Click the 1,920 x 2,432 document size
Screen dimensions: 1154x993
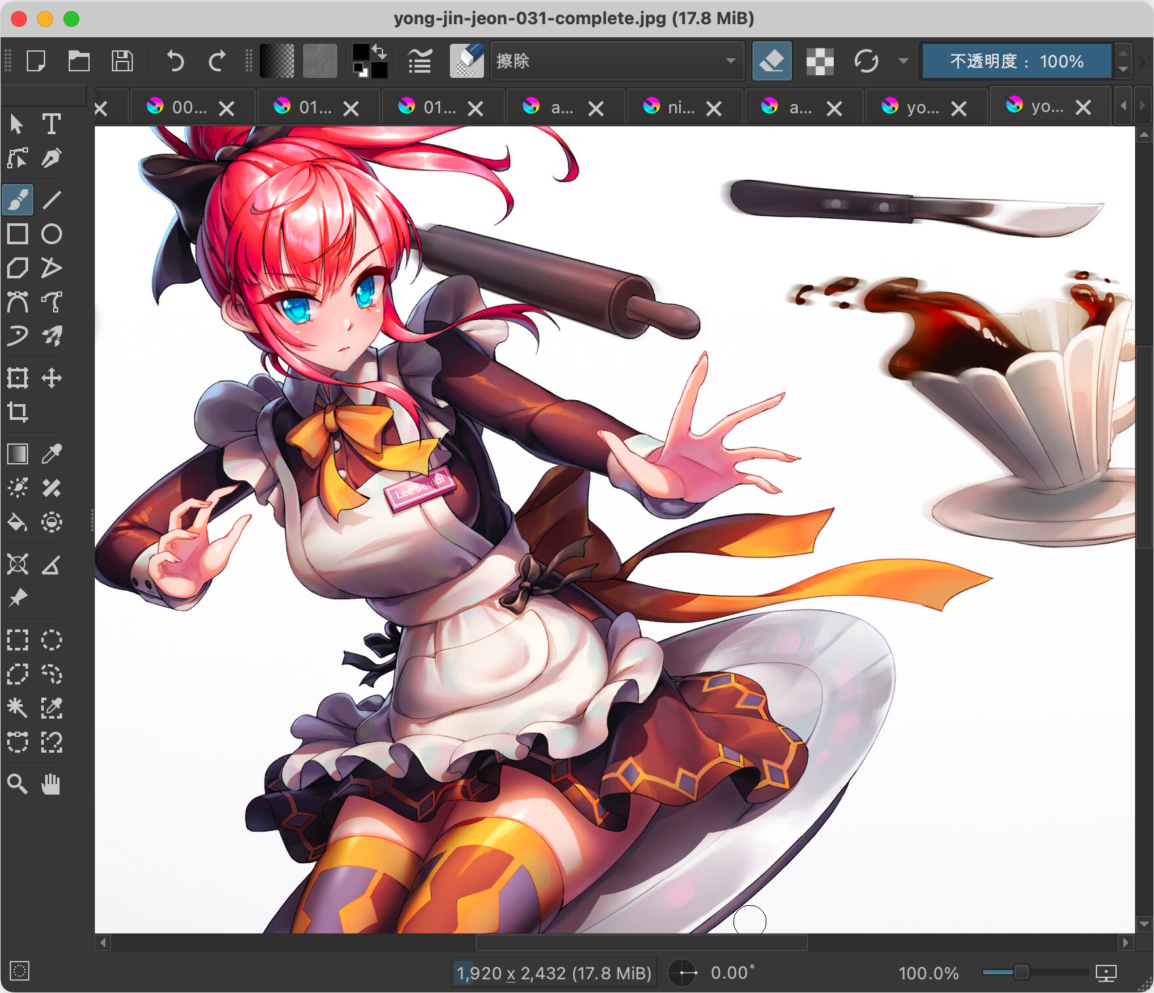pyautogui.click(x=553, y=973)
